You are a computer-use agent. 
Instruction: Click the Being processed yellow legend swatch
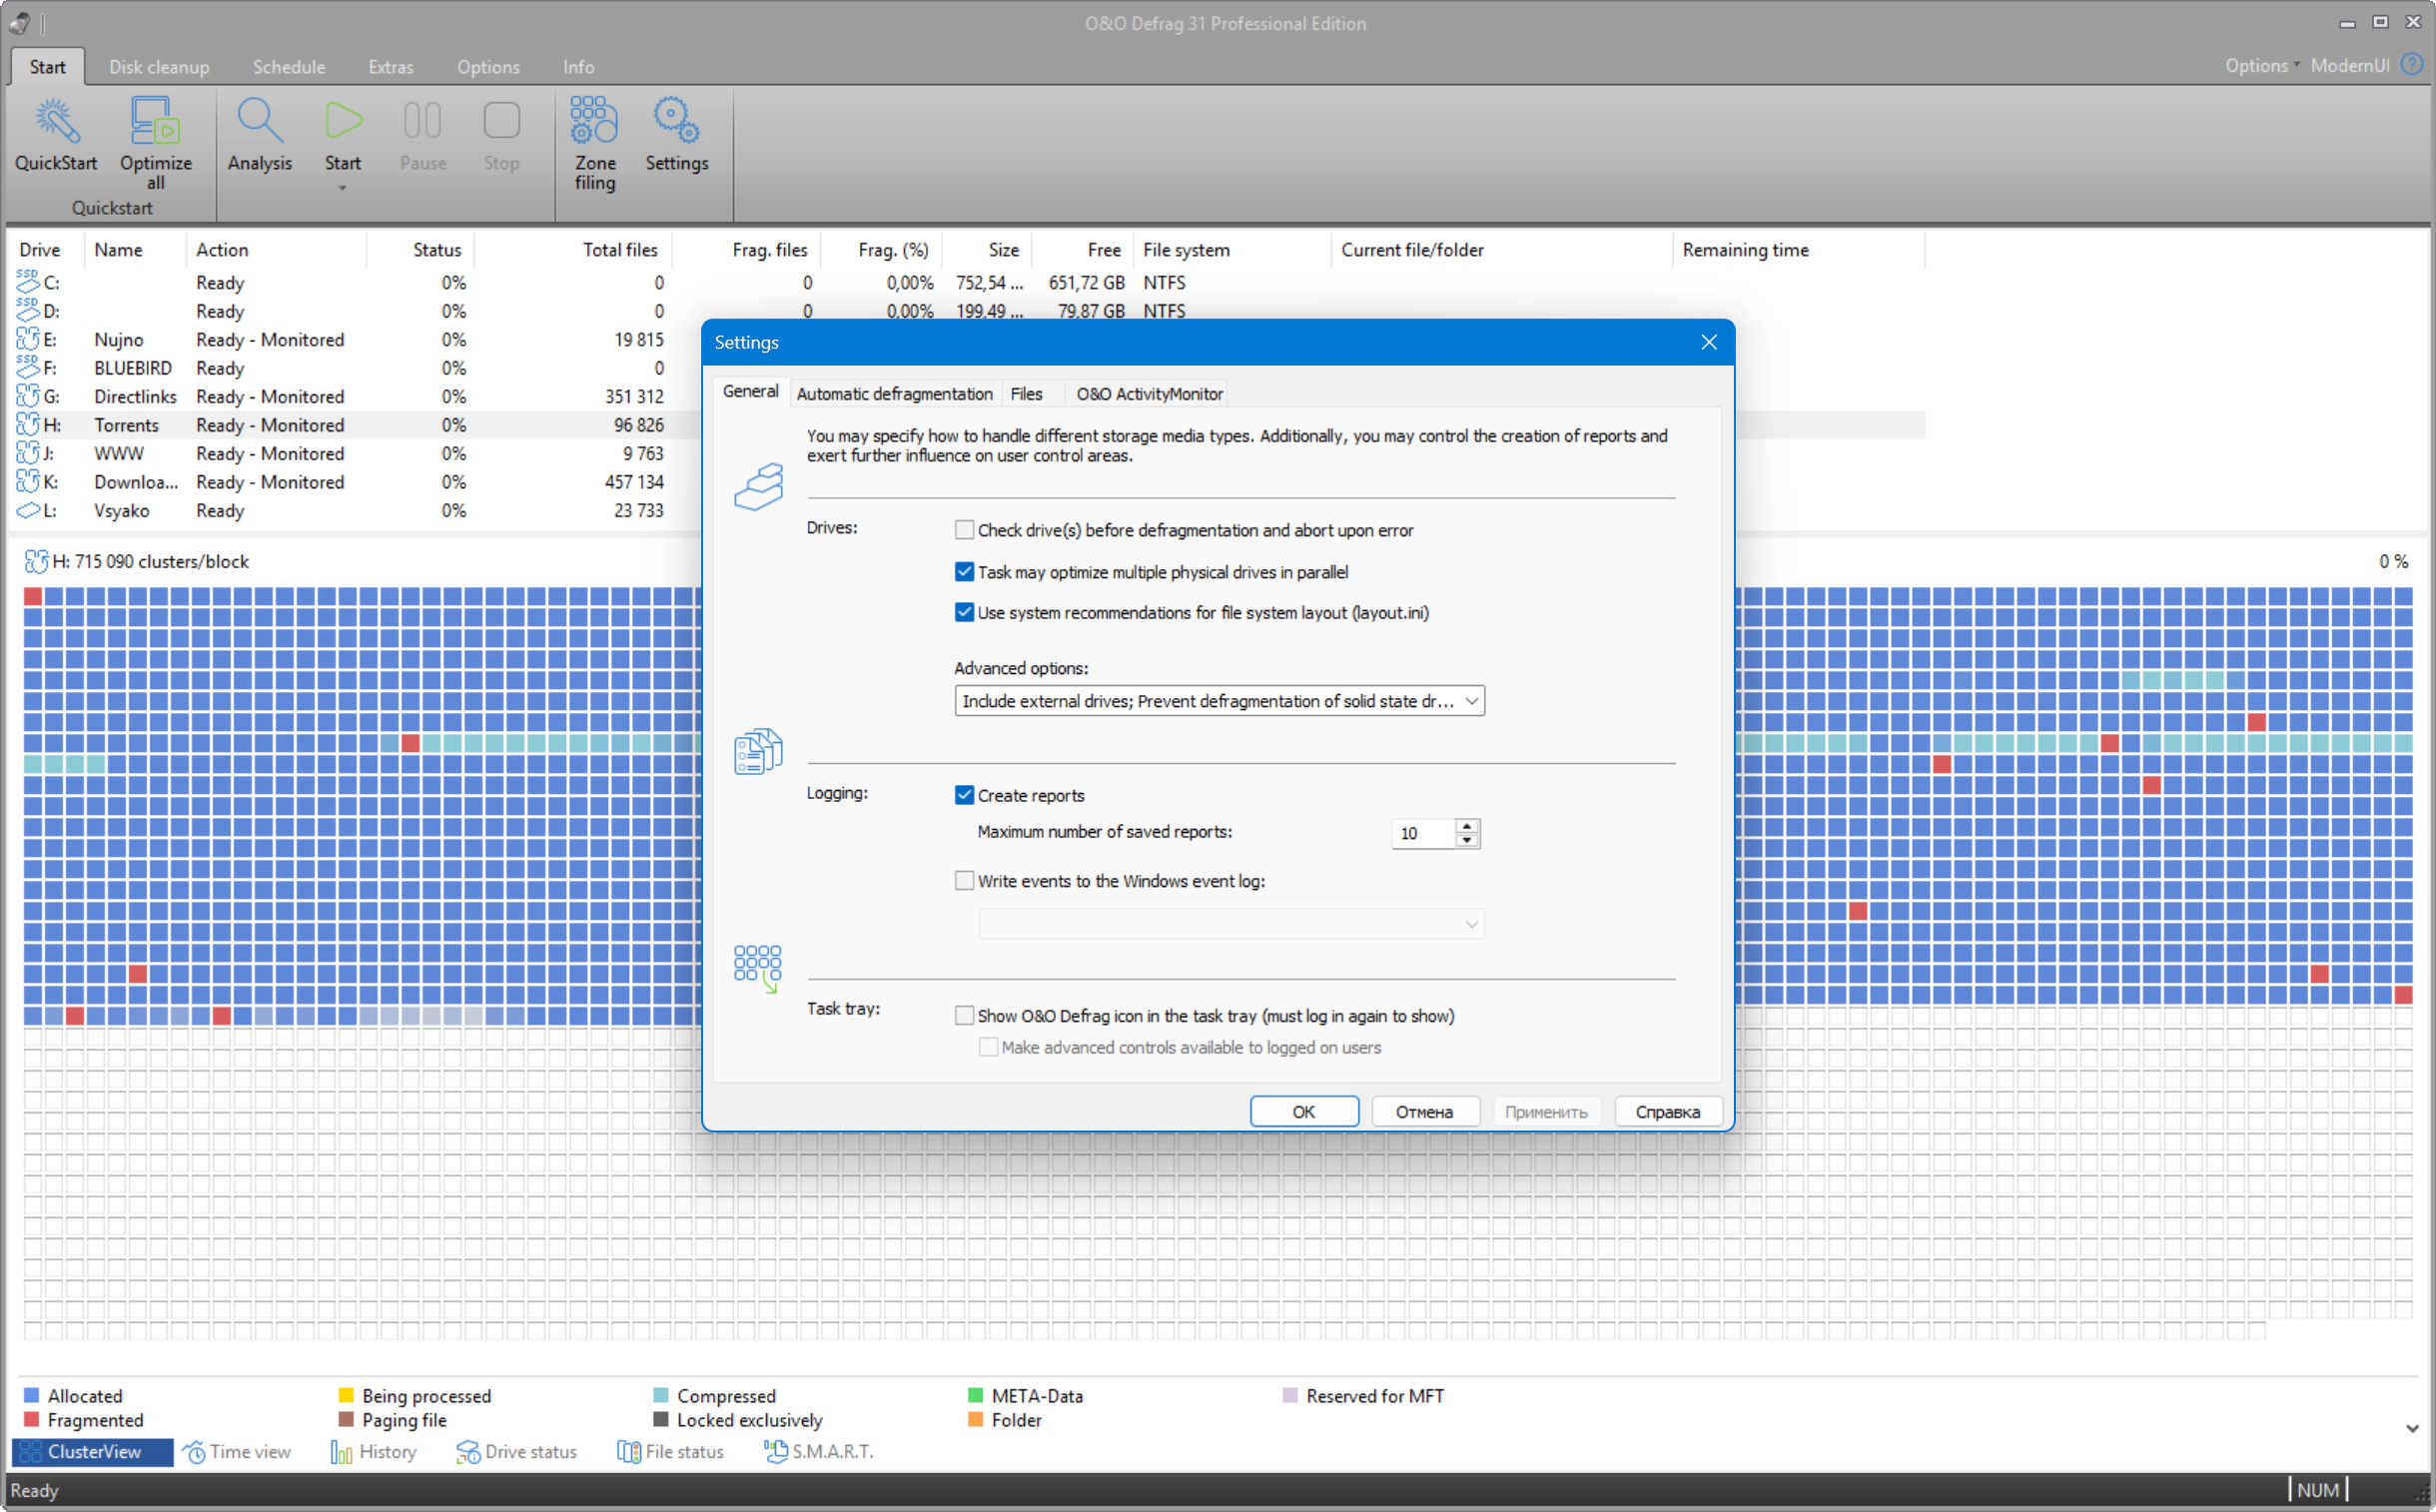click(x=346, y=1395)
